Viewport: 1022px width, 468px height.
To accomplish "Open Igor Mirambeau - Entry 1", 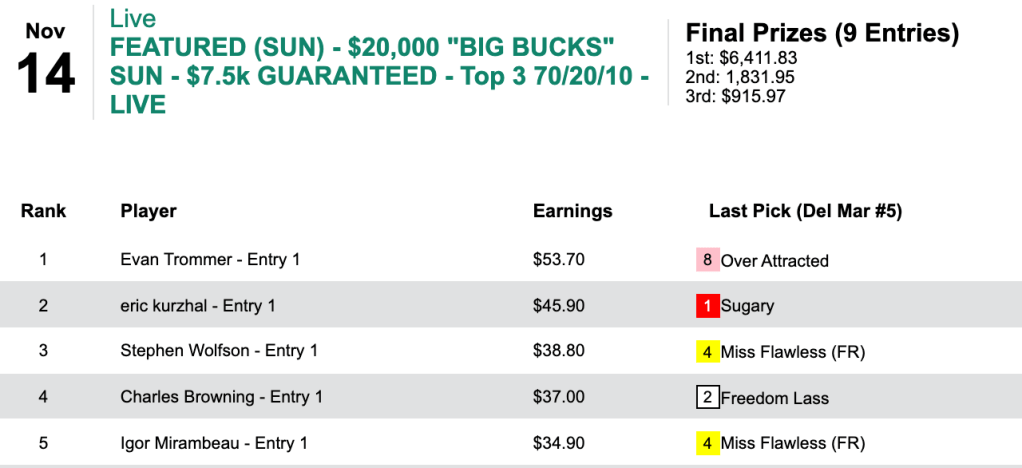I will (x=214, y=443).
